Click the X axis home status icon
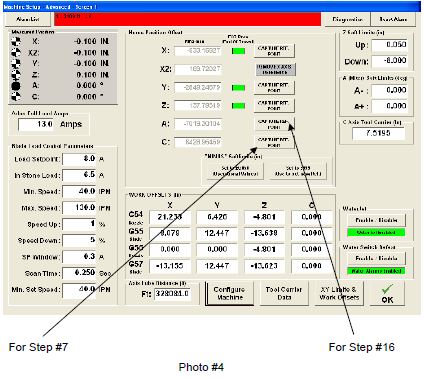Screen dimensions: 424x379 pyautogui.click(x=16, y=42)
